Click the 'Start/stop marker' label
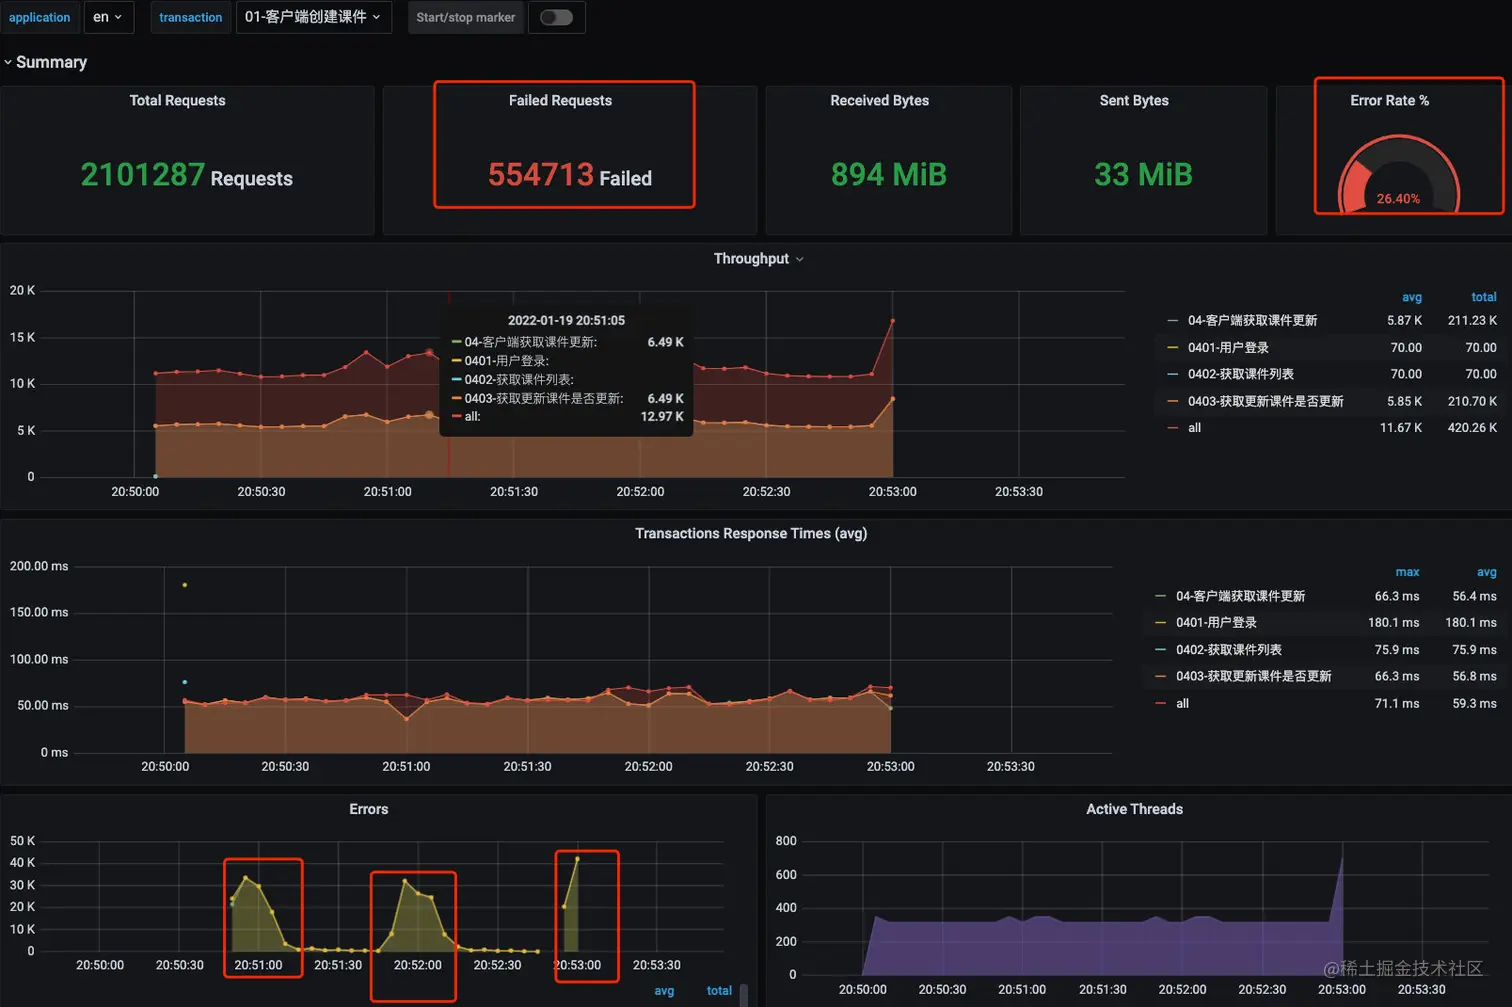 pyautogui.click(x=466, y=17)
